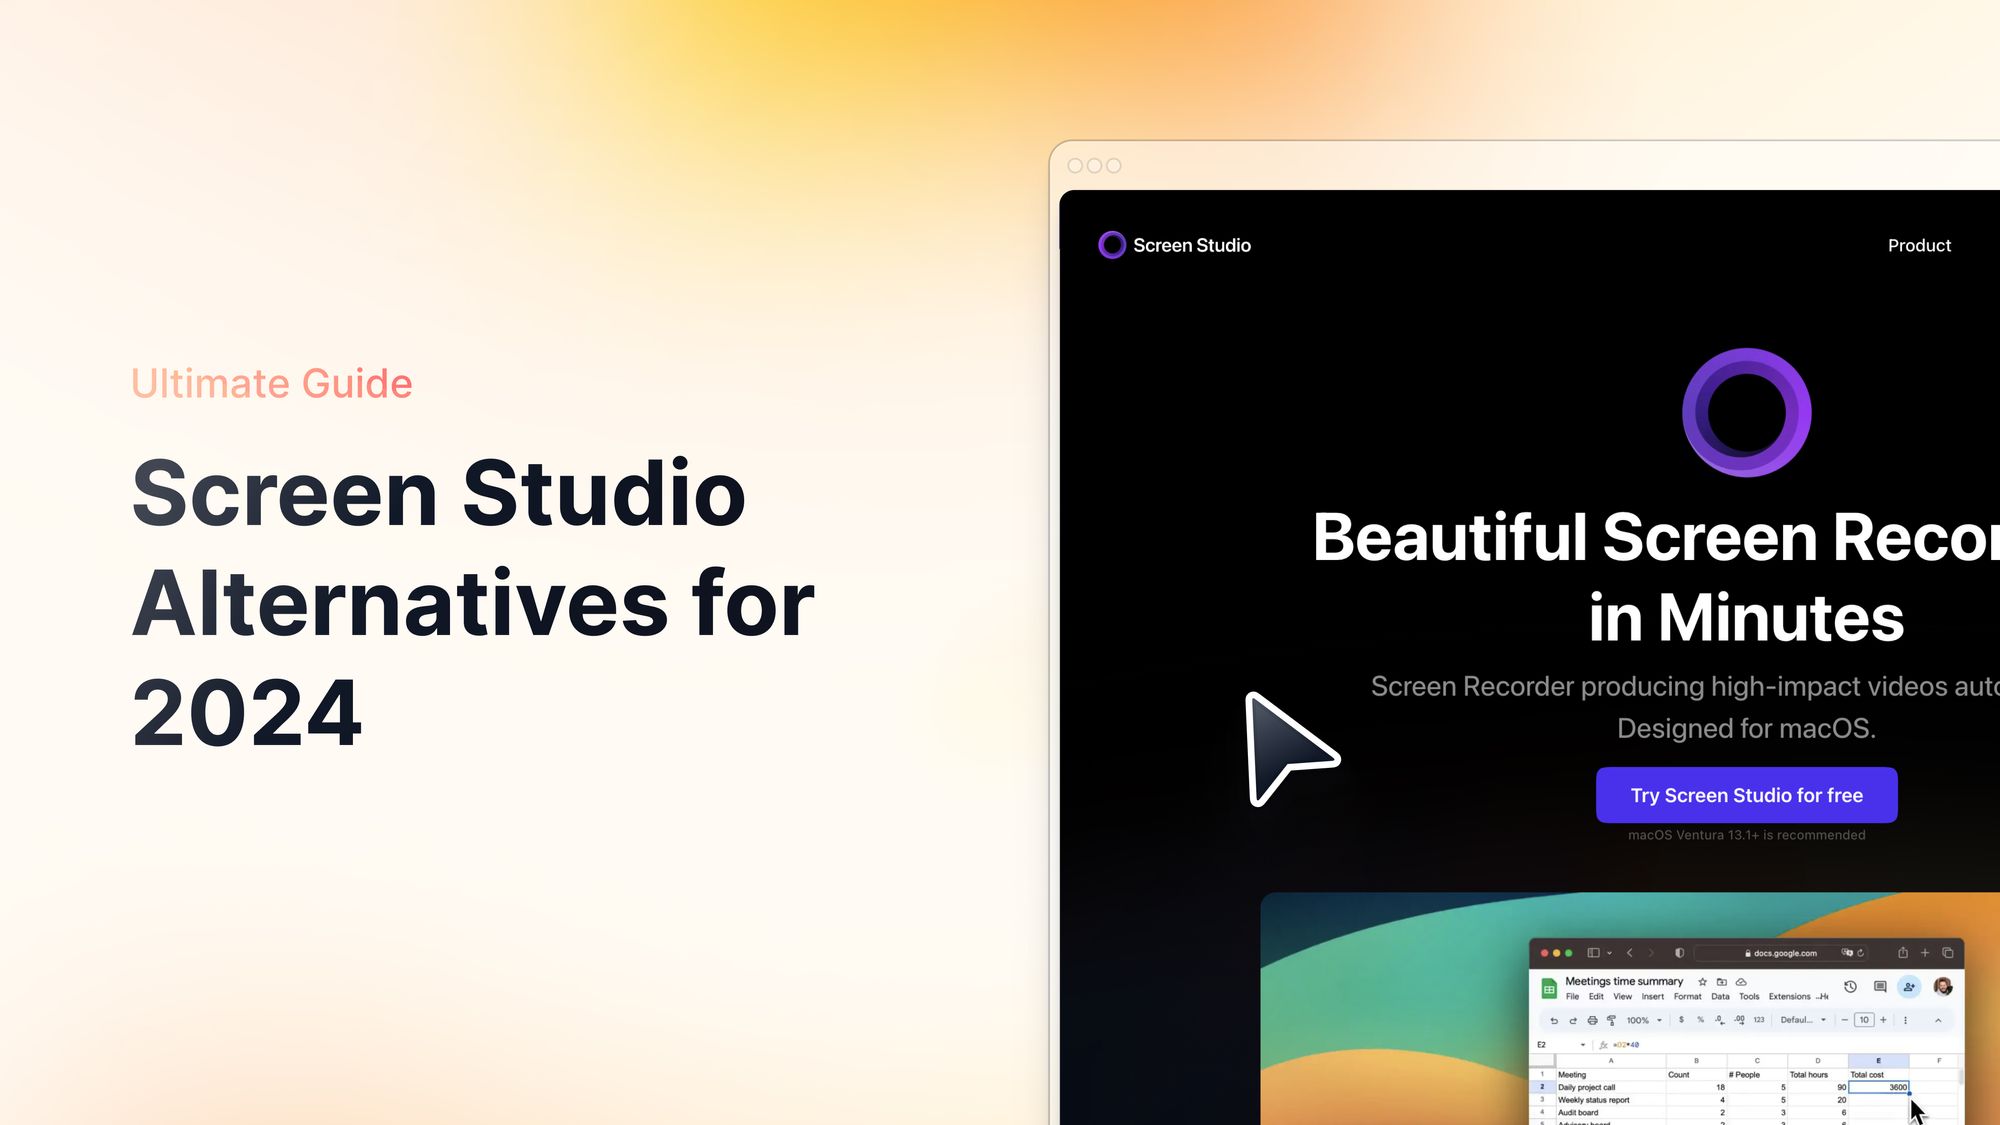Select the paint format tool
The image size is (2000, 1125).
1611,1020
